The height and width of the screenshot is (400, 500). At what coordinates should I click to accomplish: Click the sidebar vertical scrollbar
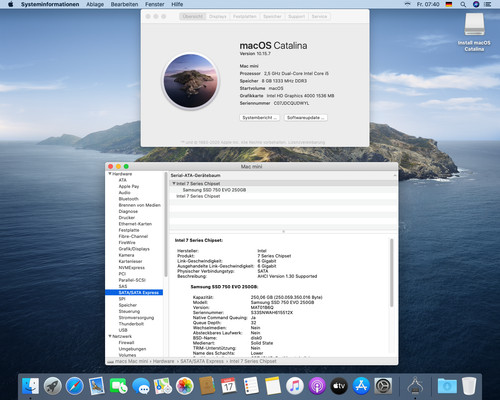tap(165, 224)
